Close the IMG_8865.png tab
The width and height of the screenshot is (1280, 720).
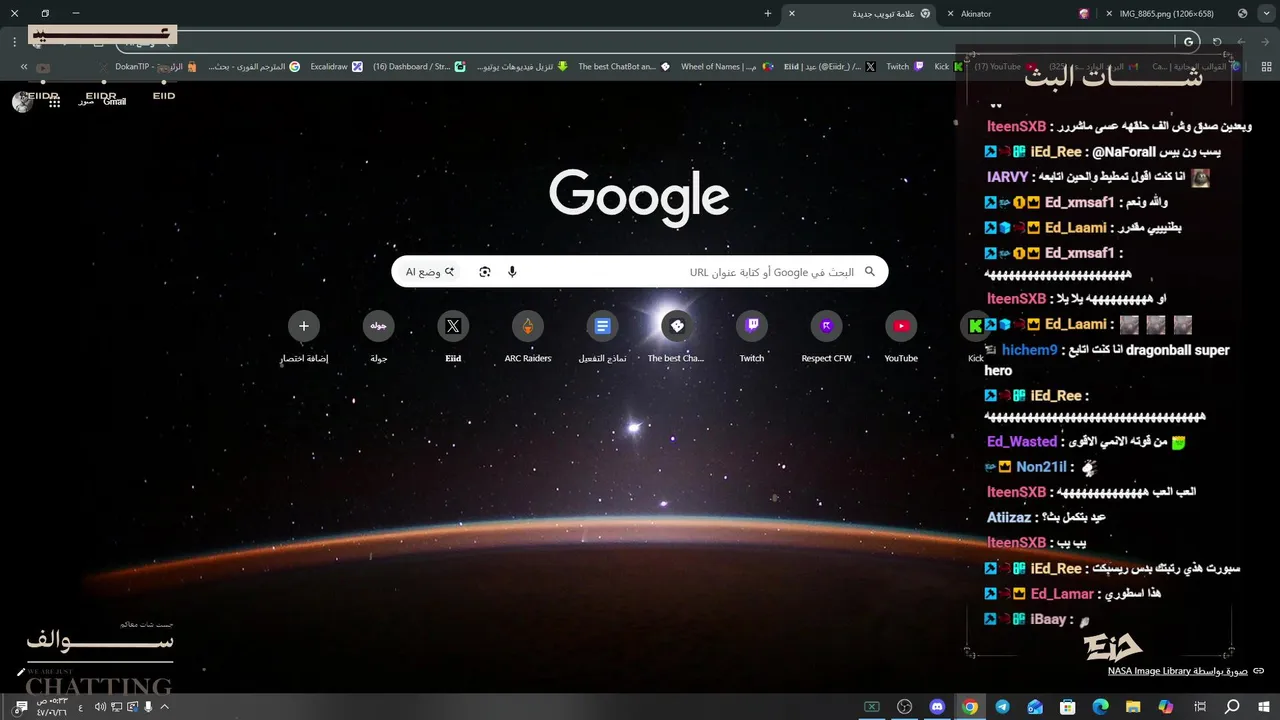point(1109,13)
